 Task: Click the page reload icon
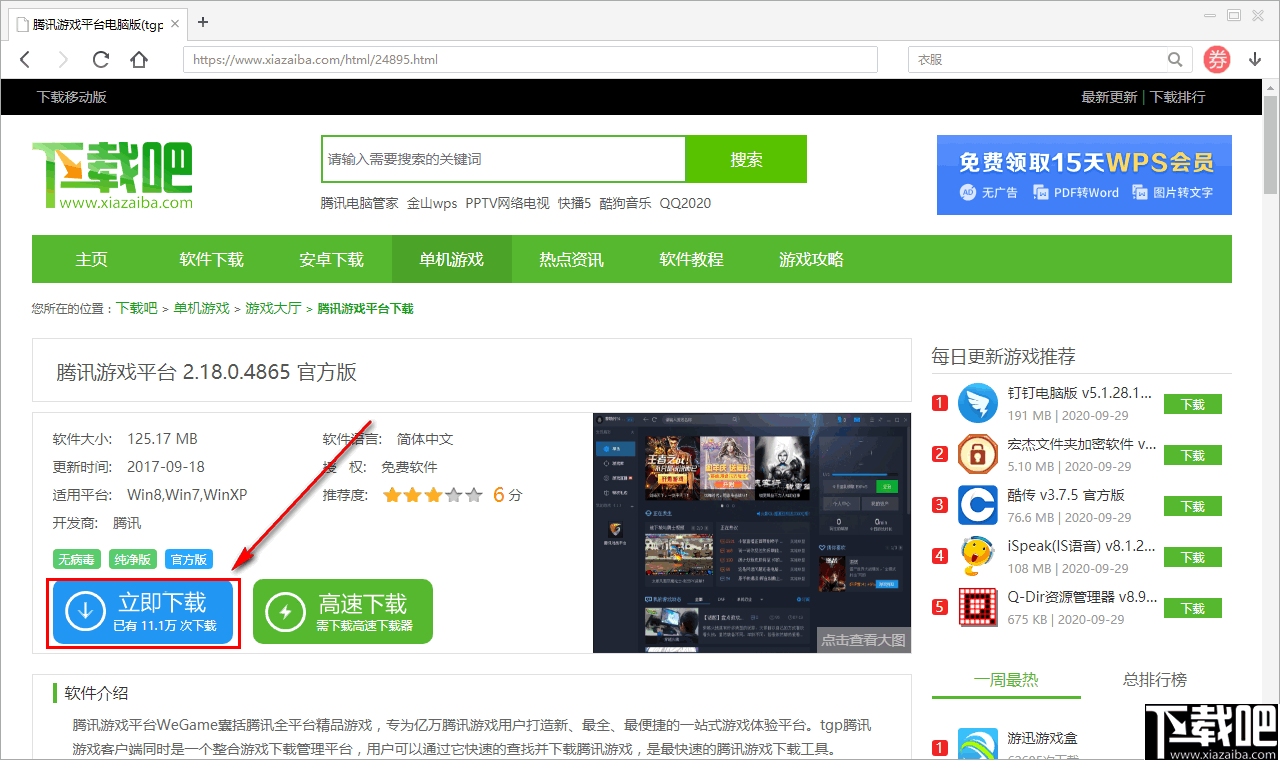[101, 59]
